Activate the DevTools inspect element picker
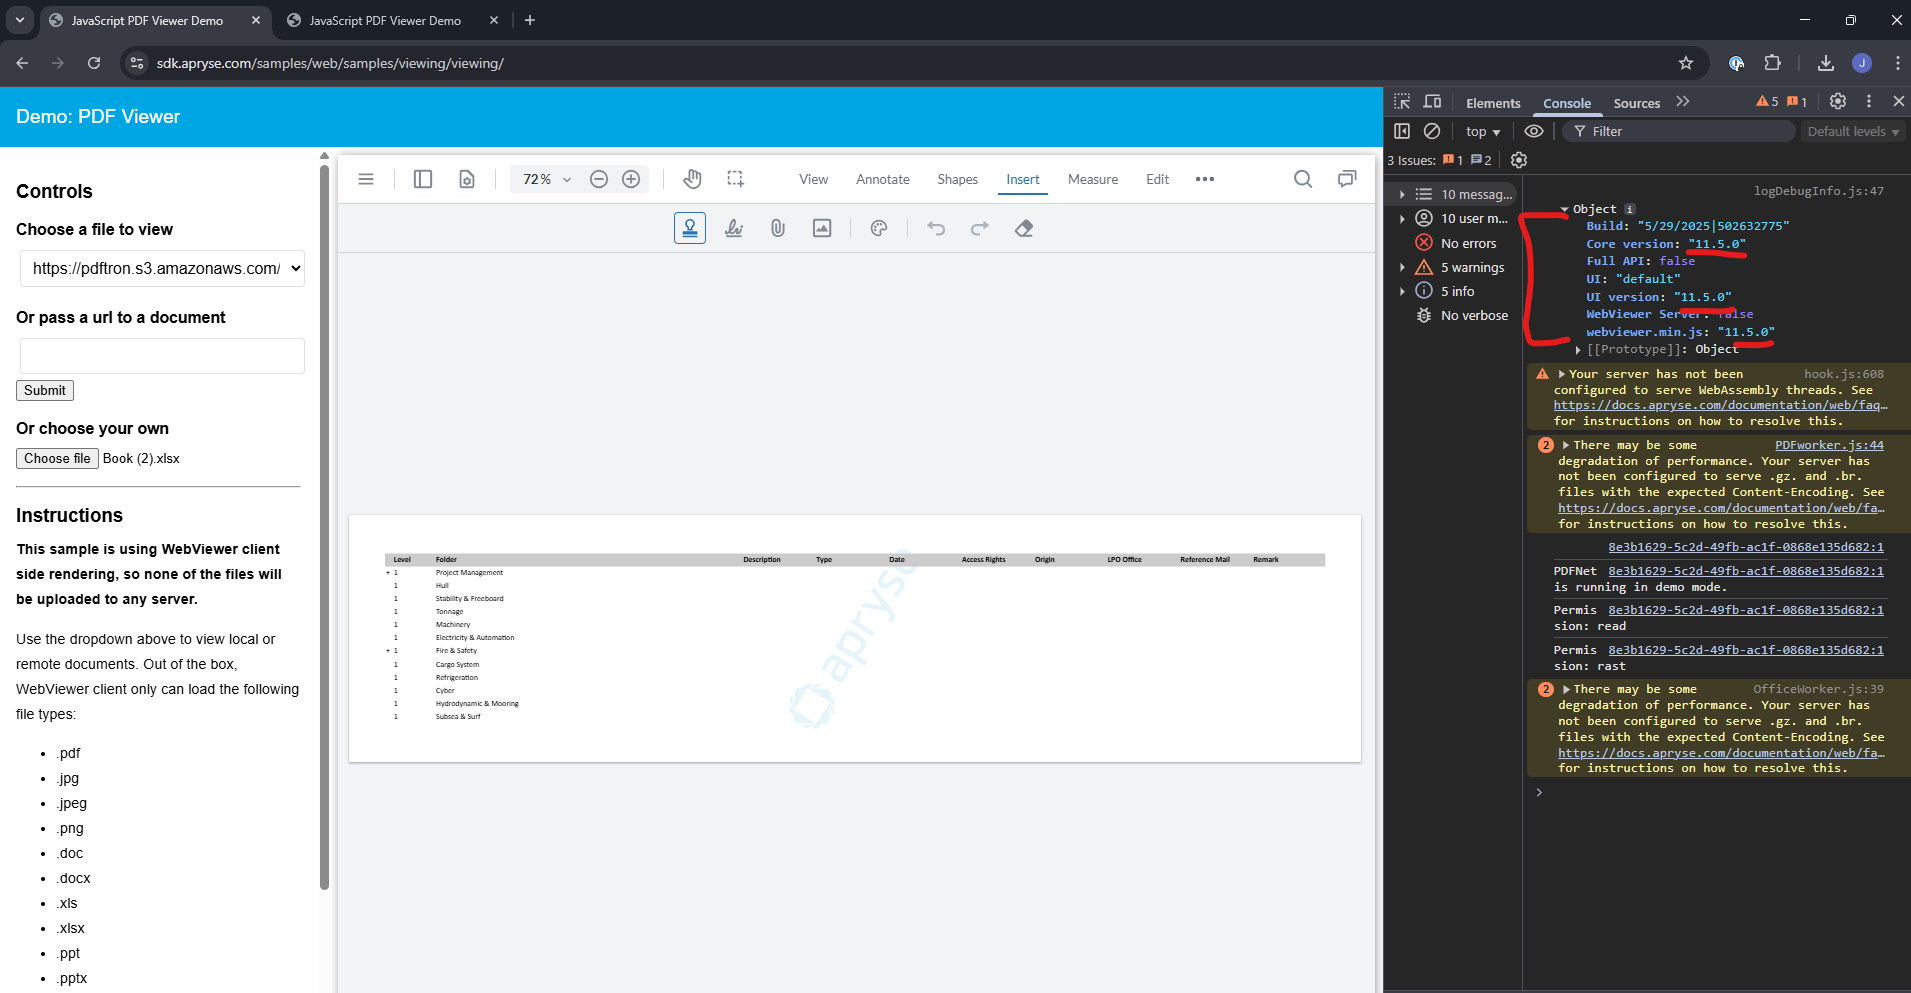This screenshot has width=1911, height=993. (1402, 102)
